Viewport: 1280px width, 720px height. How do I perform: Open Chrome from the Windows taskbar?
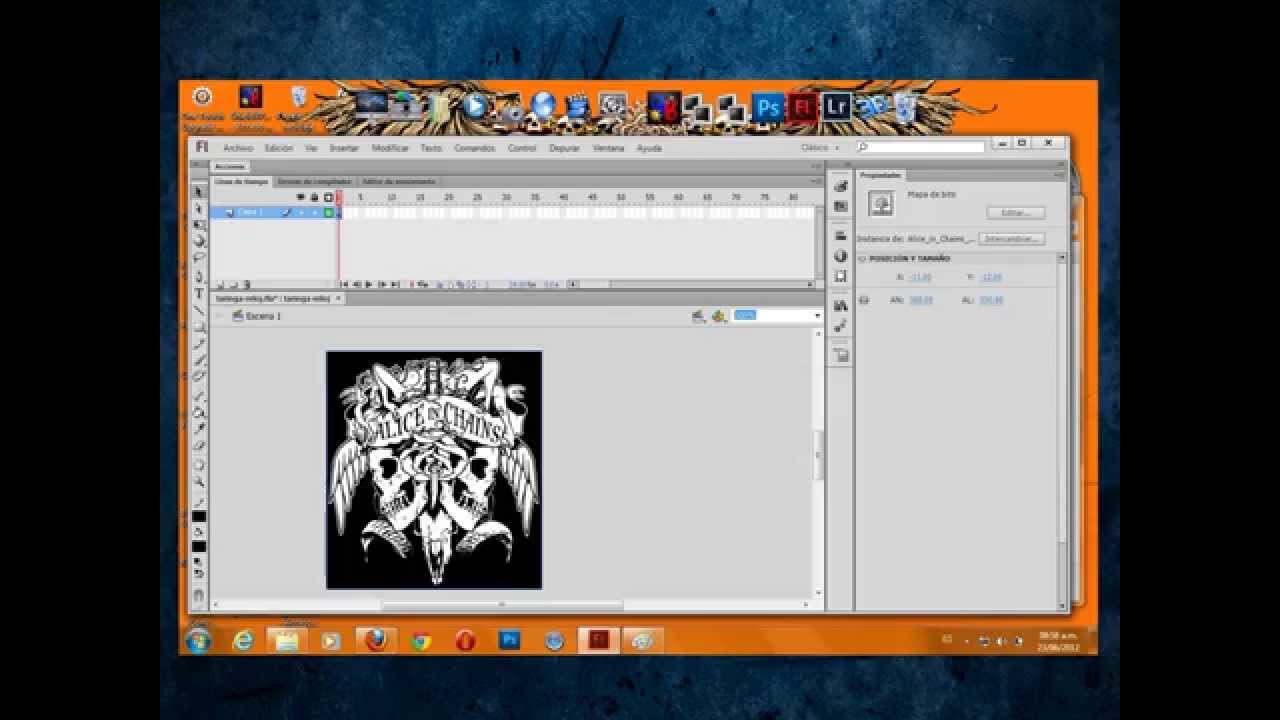click(x=421, y=640)
